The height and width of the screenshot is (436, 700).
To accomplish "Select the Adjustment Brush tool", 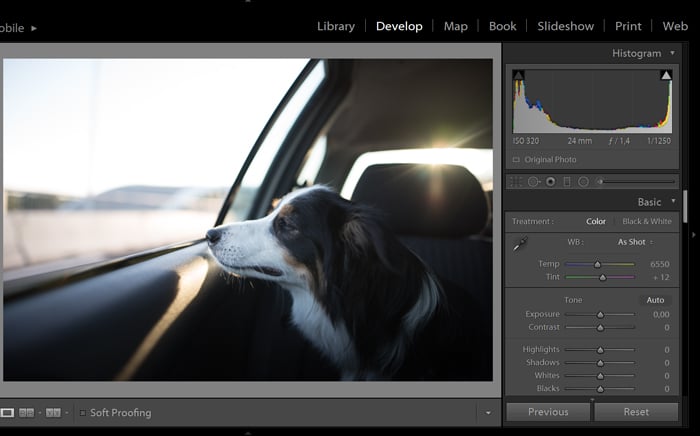I will (x=600, y=182).
